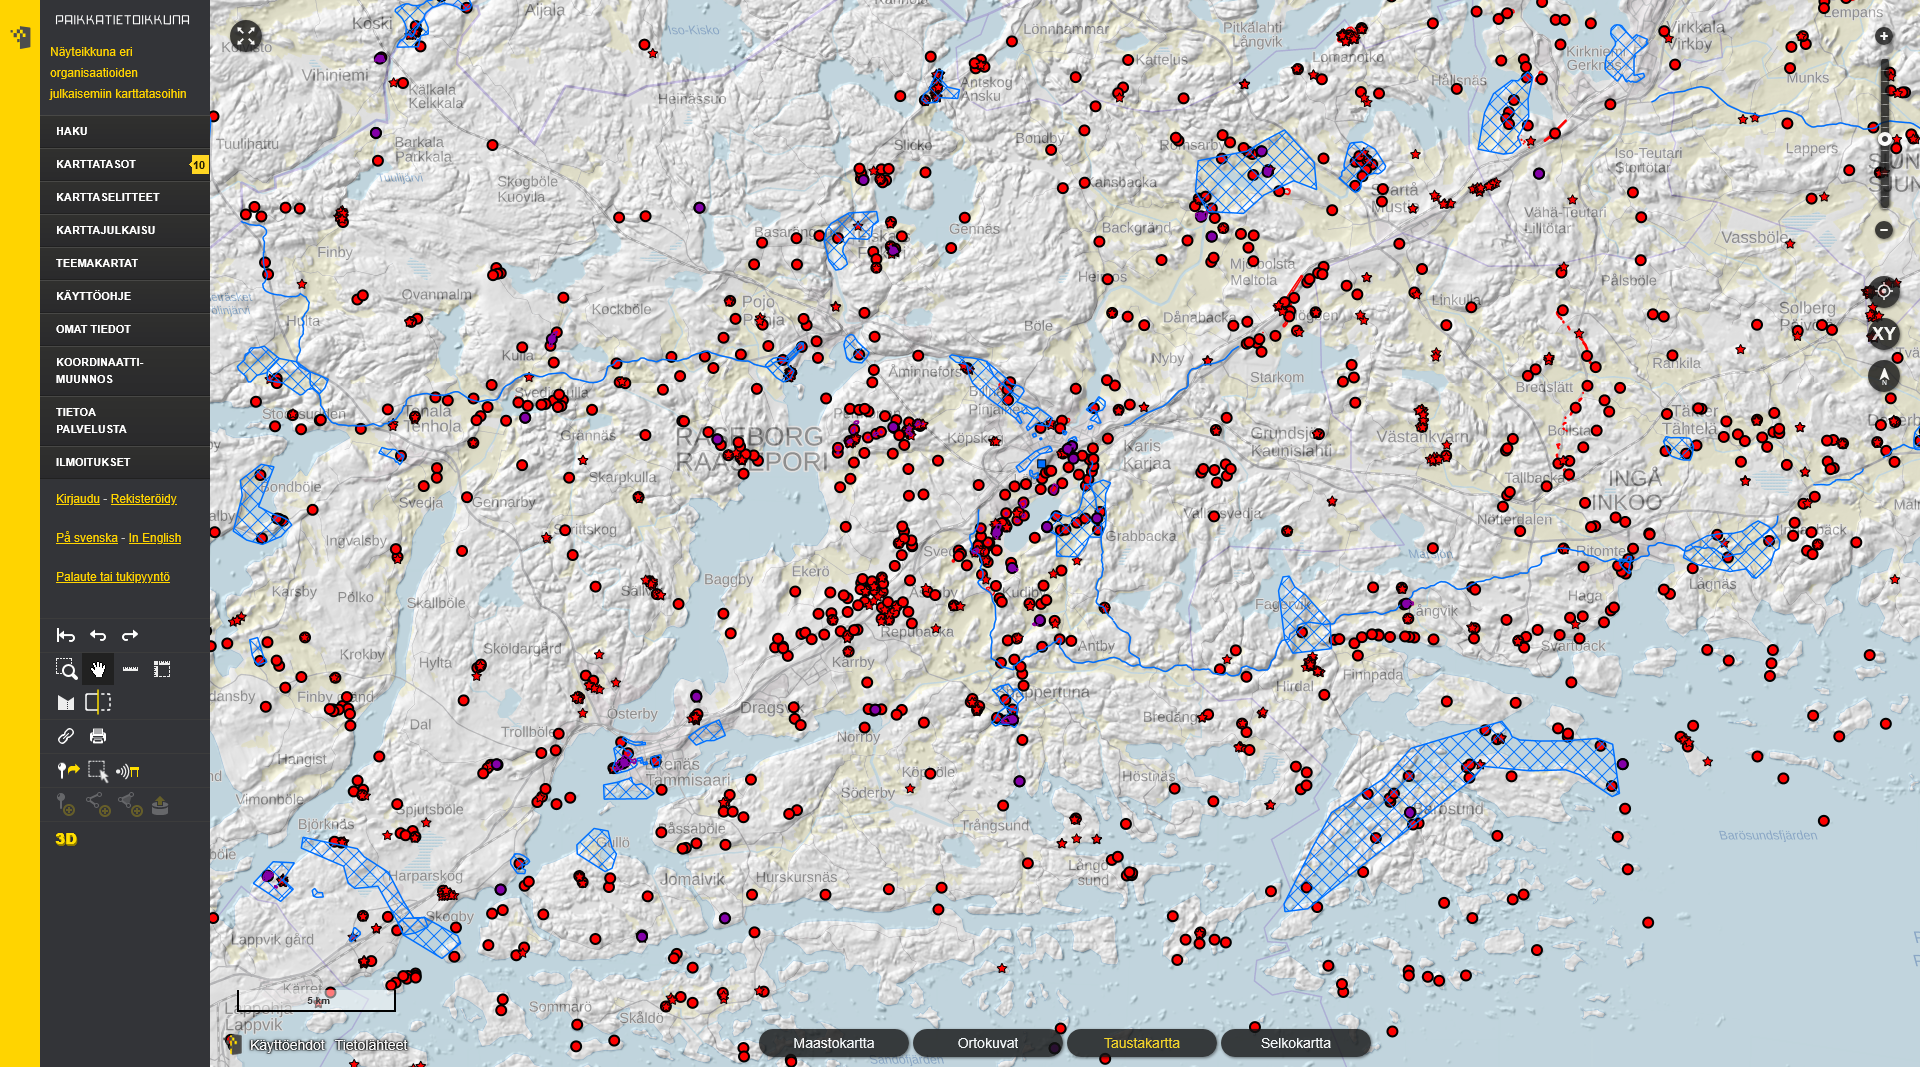Image resolution: width=1920 pixels, height=1067 pixels.
Task: Undo the previous map view
Action: tap(98, 636)
